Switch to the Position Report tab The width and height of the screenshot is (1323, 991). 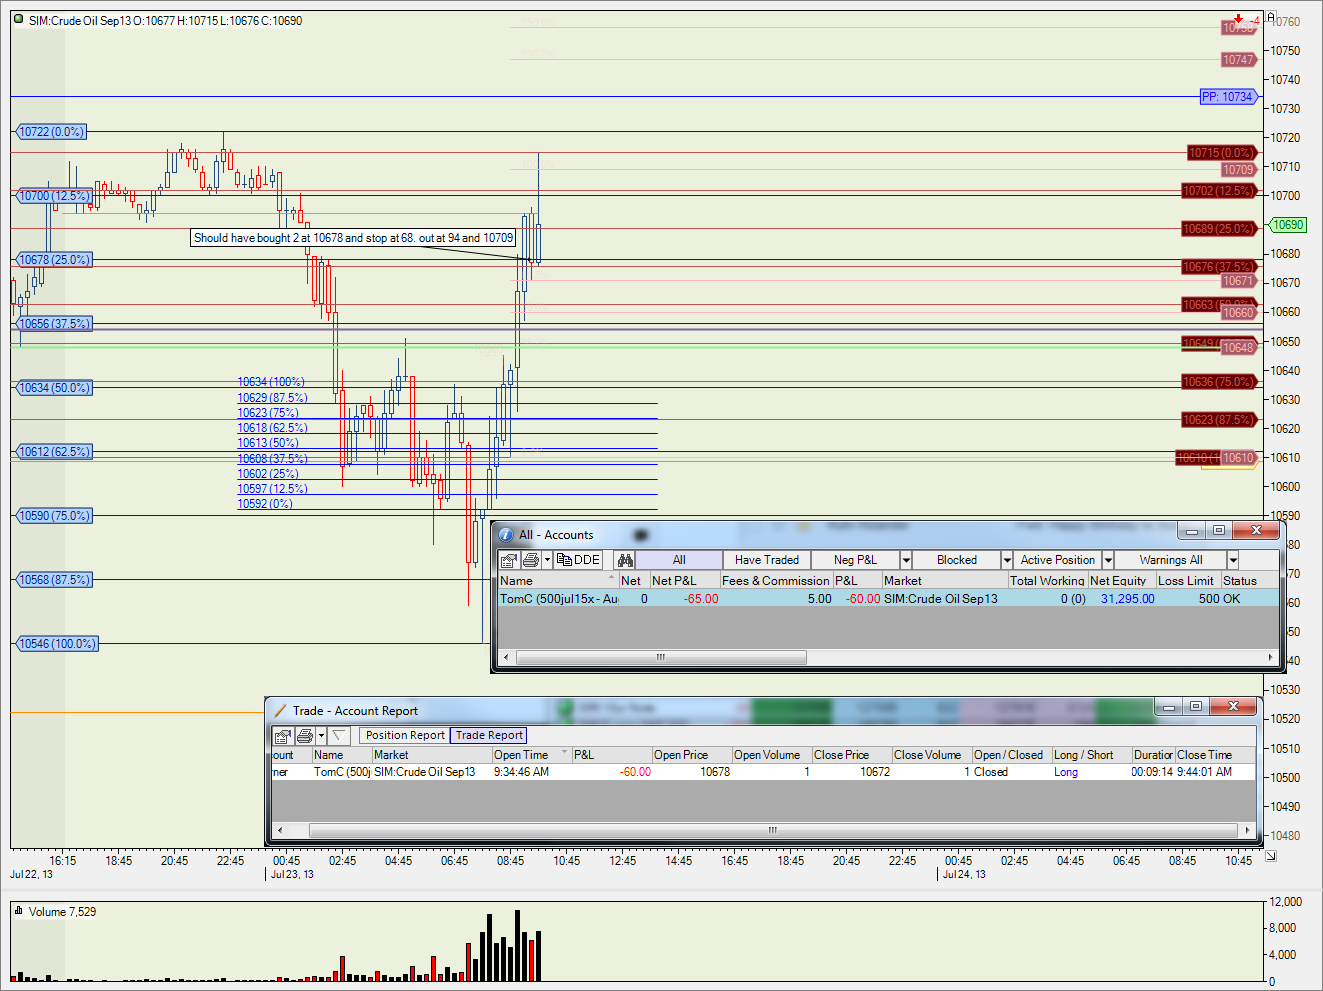coord(405,735)
